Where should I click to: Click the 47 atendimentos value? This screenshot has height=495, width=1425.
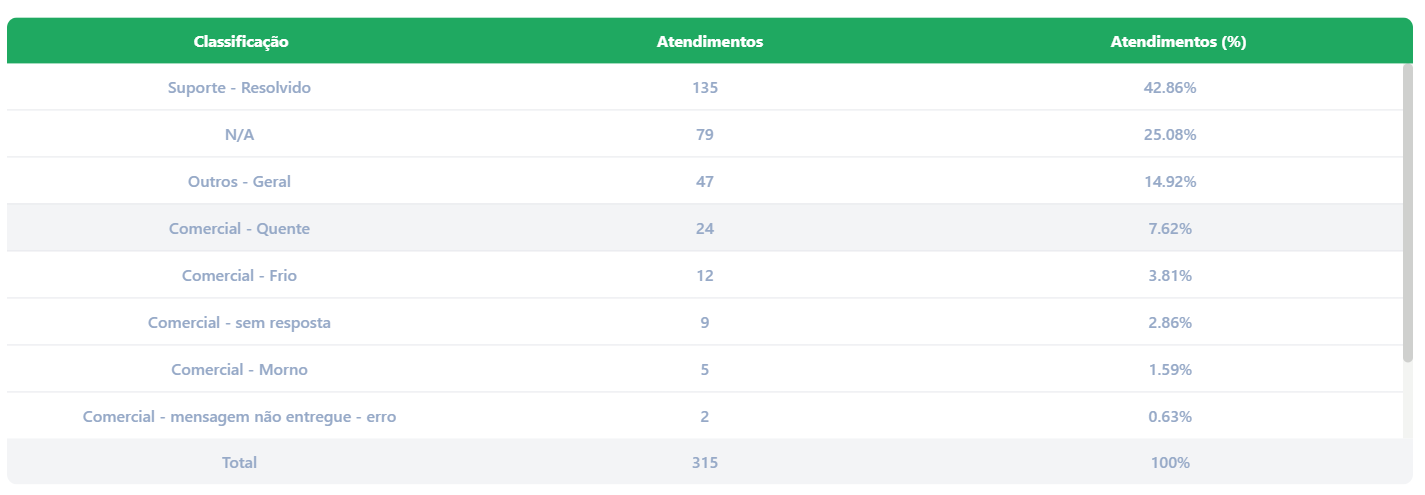[x=705, y=182]
